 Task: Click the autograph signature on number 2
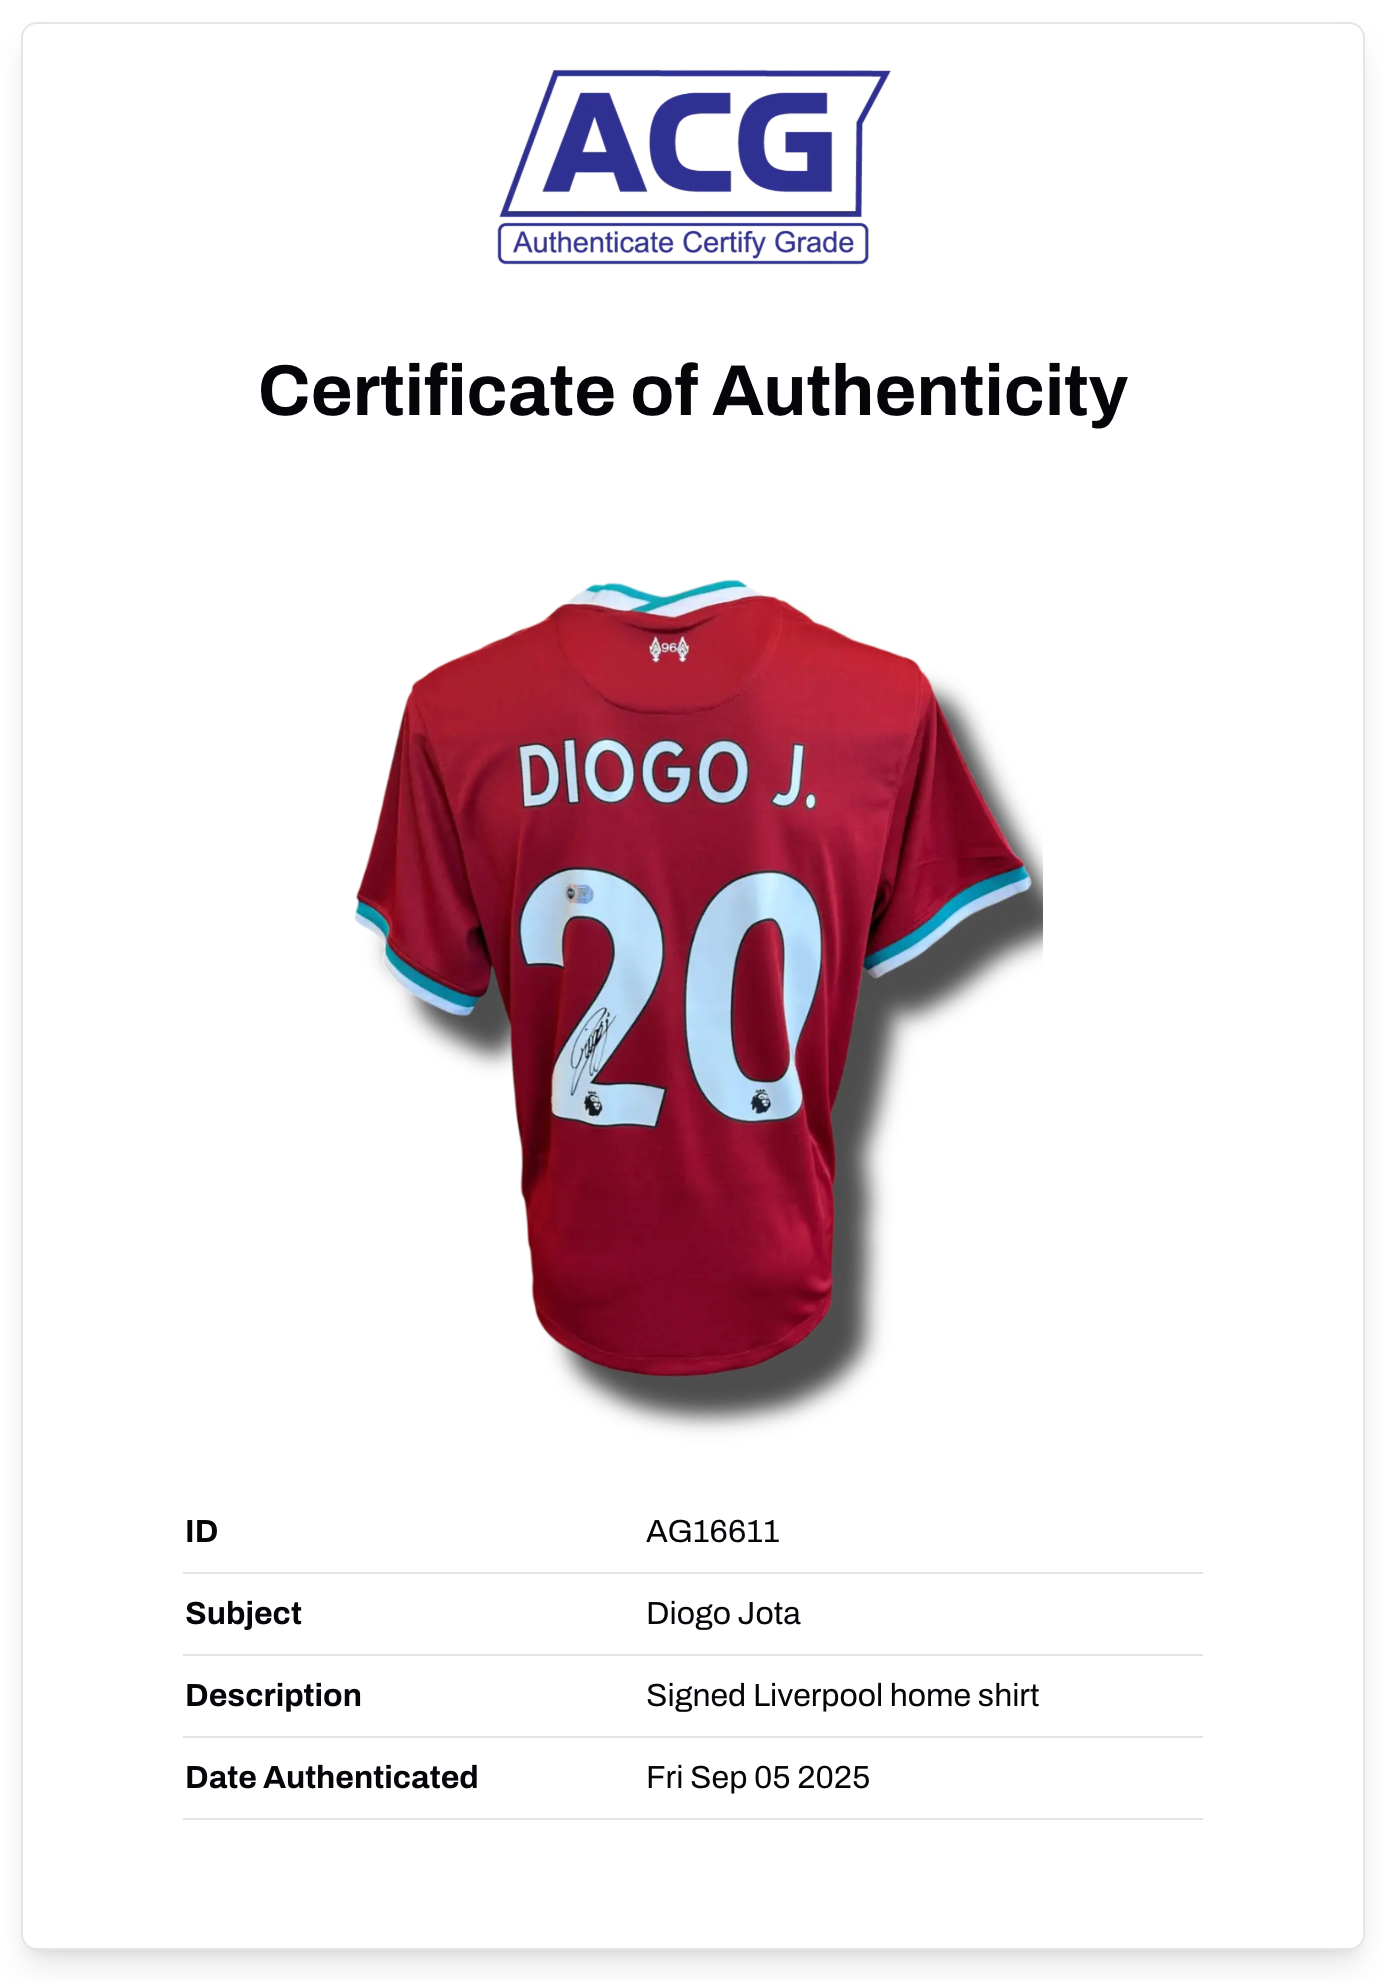[590, 1048]
